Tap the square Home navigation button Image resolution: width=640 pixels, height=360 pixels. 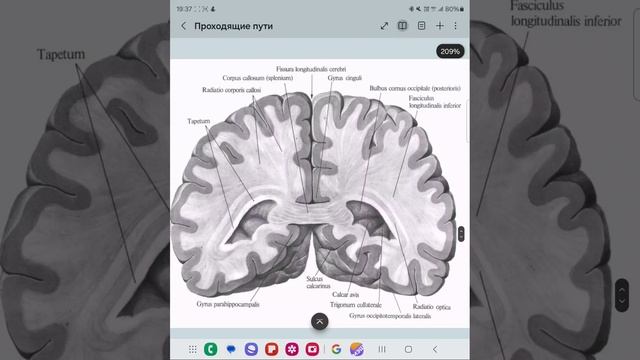click(408, 349)
